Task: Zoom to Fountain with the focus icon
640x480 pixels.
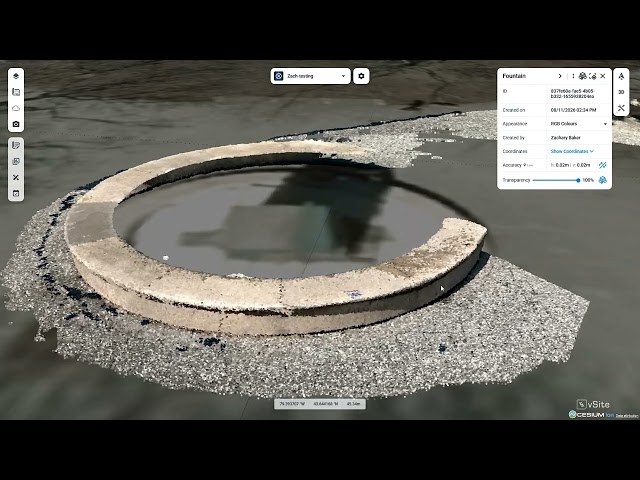Action: coord(593,76)
